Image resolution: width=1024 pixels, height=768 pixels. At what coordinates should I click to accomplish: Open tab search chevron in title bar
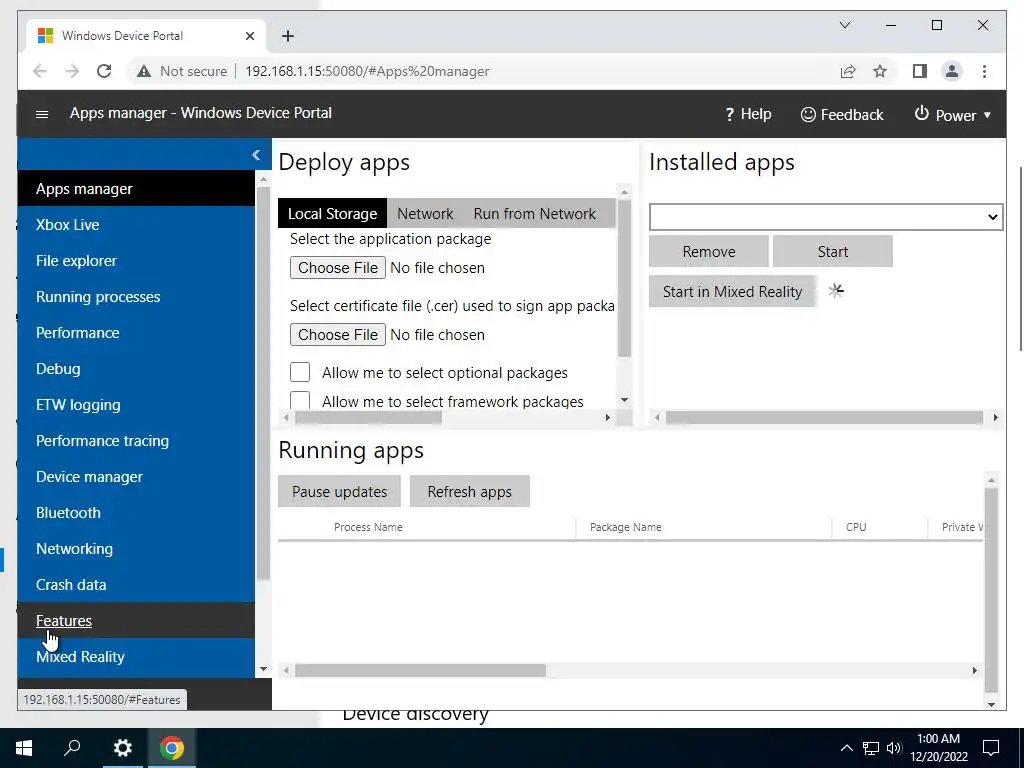pos(844,25)
